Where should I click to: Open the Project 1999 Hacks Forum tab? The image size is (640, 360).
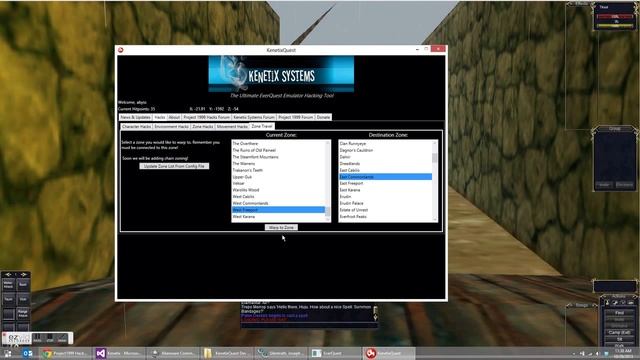pyautogui.click(x=207, y=117)
